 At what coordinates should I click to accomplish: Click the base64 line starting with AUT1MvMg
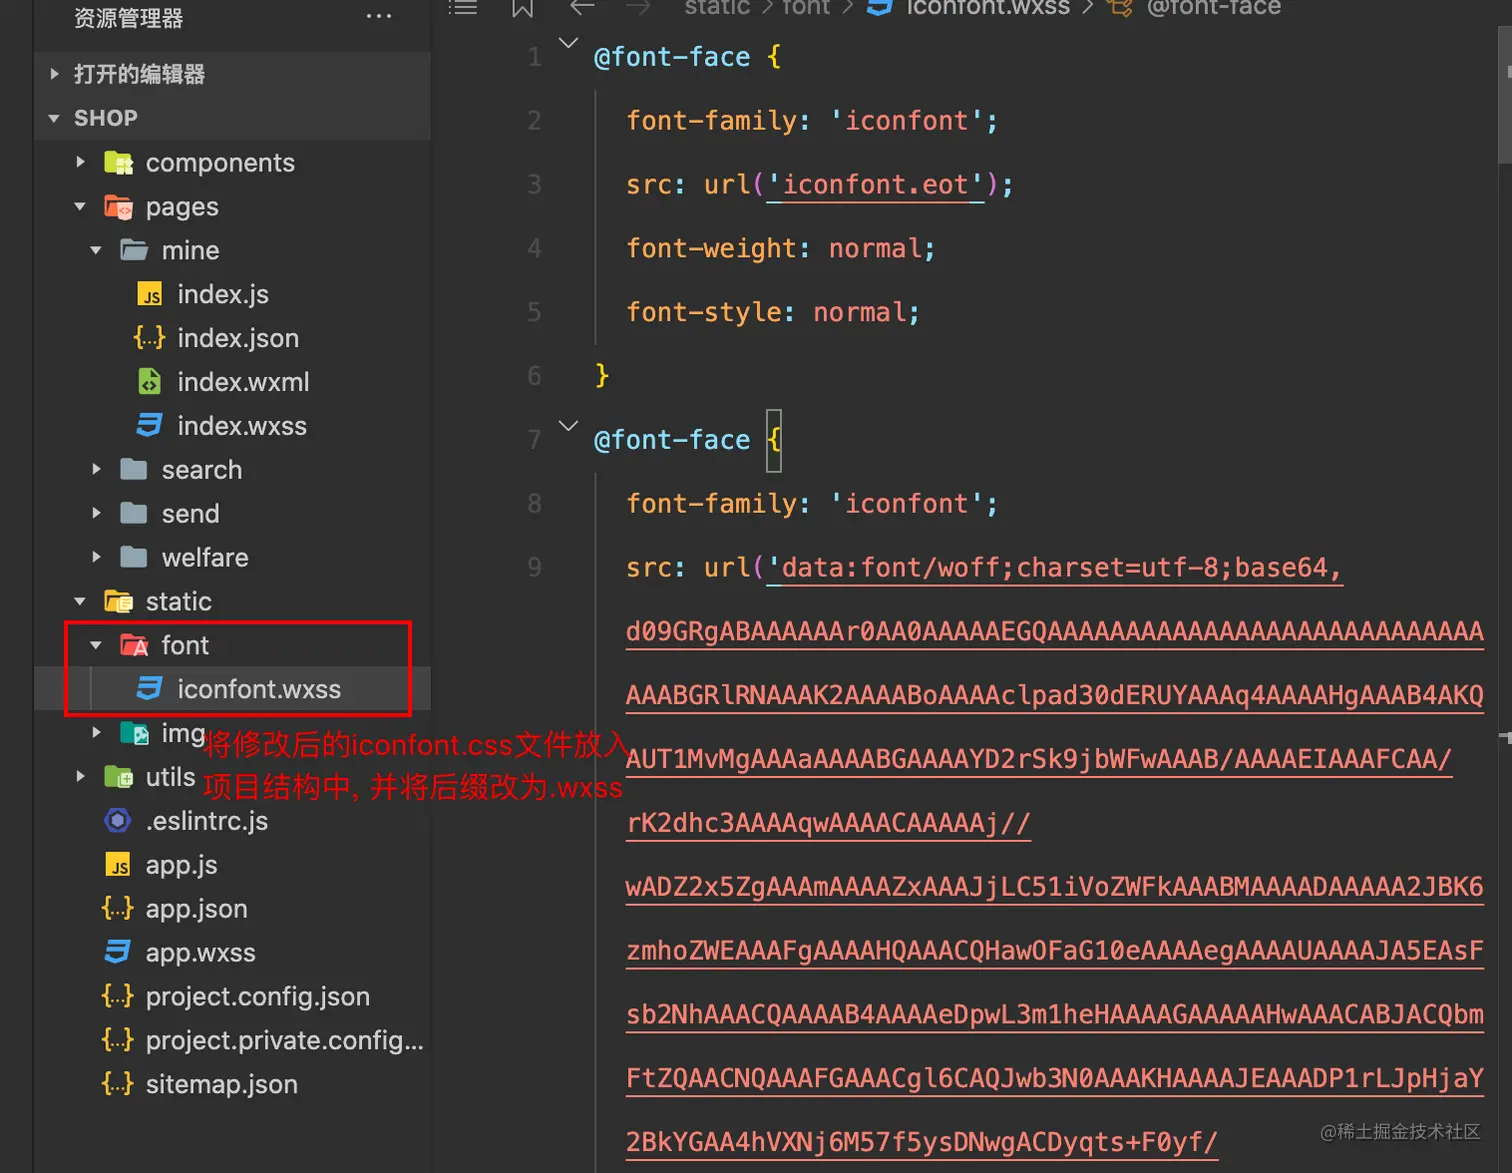pyautogui.click(x=1039, y=760)
